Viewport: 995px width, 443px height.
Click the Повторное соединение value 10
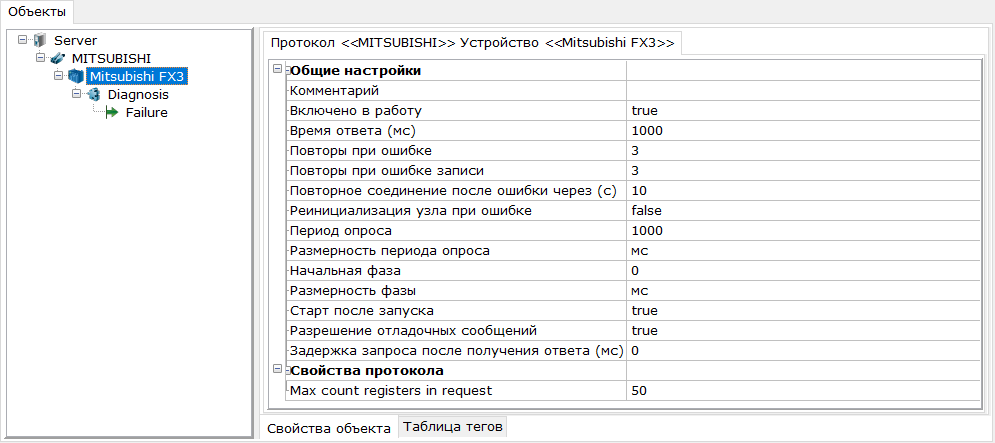(x=803, y=191)
